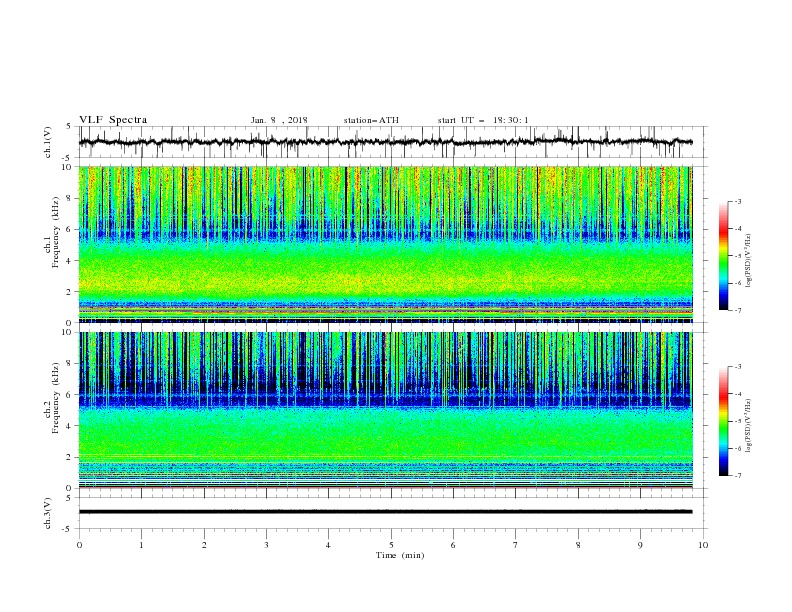Click the "10" tick on the time axis
The height and width of the screenshot is (612, 792).
point(703,545)
